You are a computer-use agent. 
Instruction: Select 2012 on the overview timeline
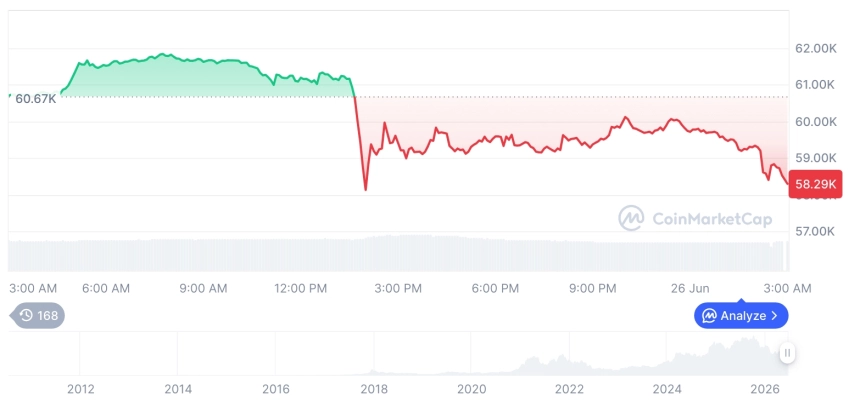(x=81, y=389)
